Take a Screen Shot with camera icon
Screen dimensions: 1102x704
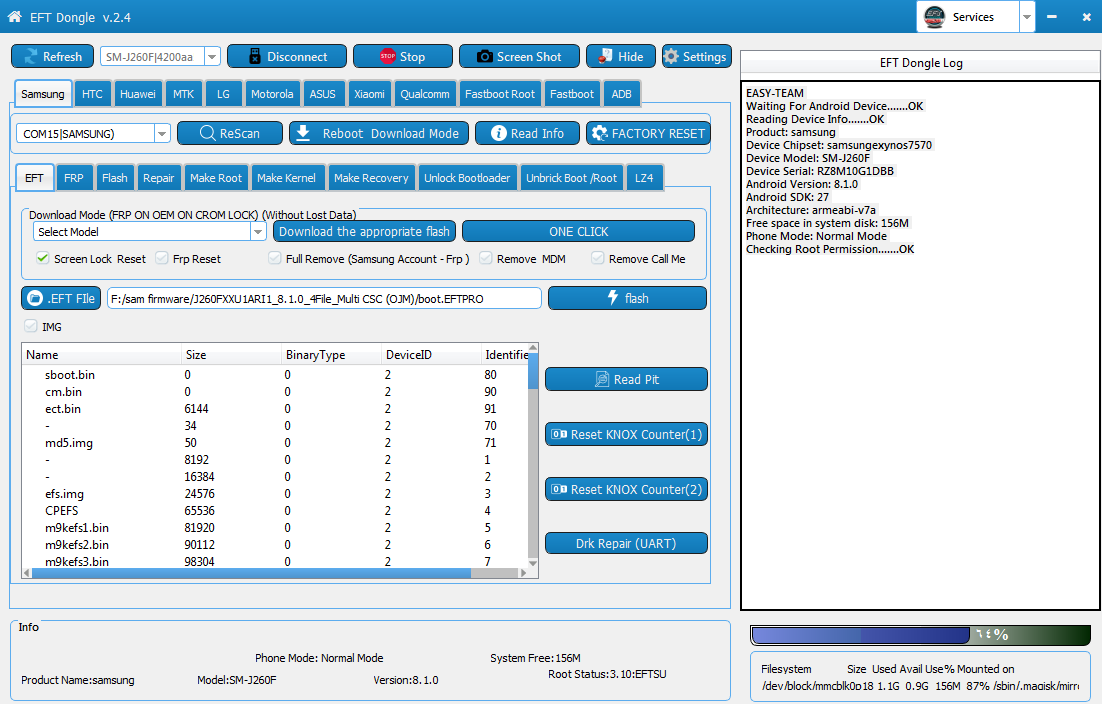(484, 57)
